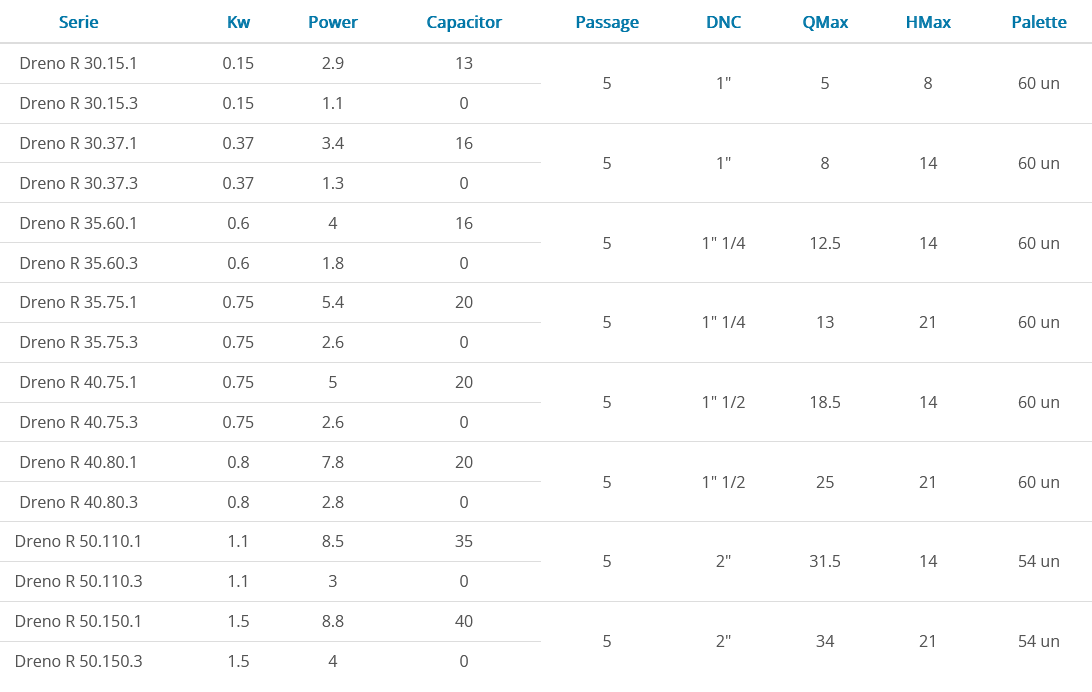Click the Dreno R 40.80.3 entry

click(78, 502)
